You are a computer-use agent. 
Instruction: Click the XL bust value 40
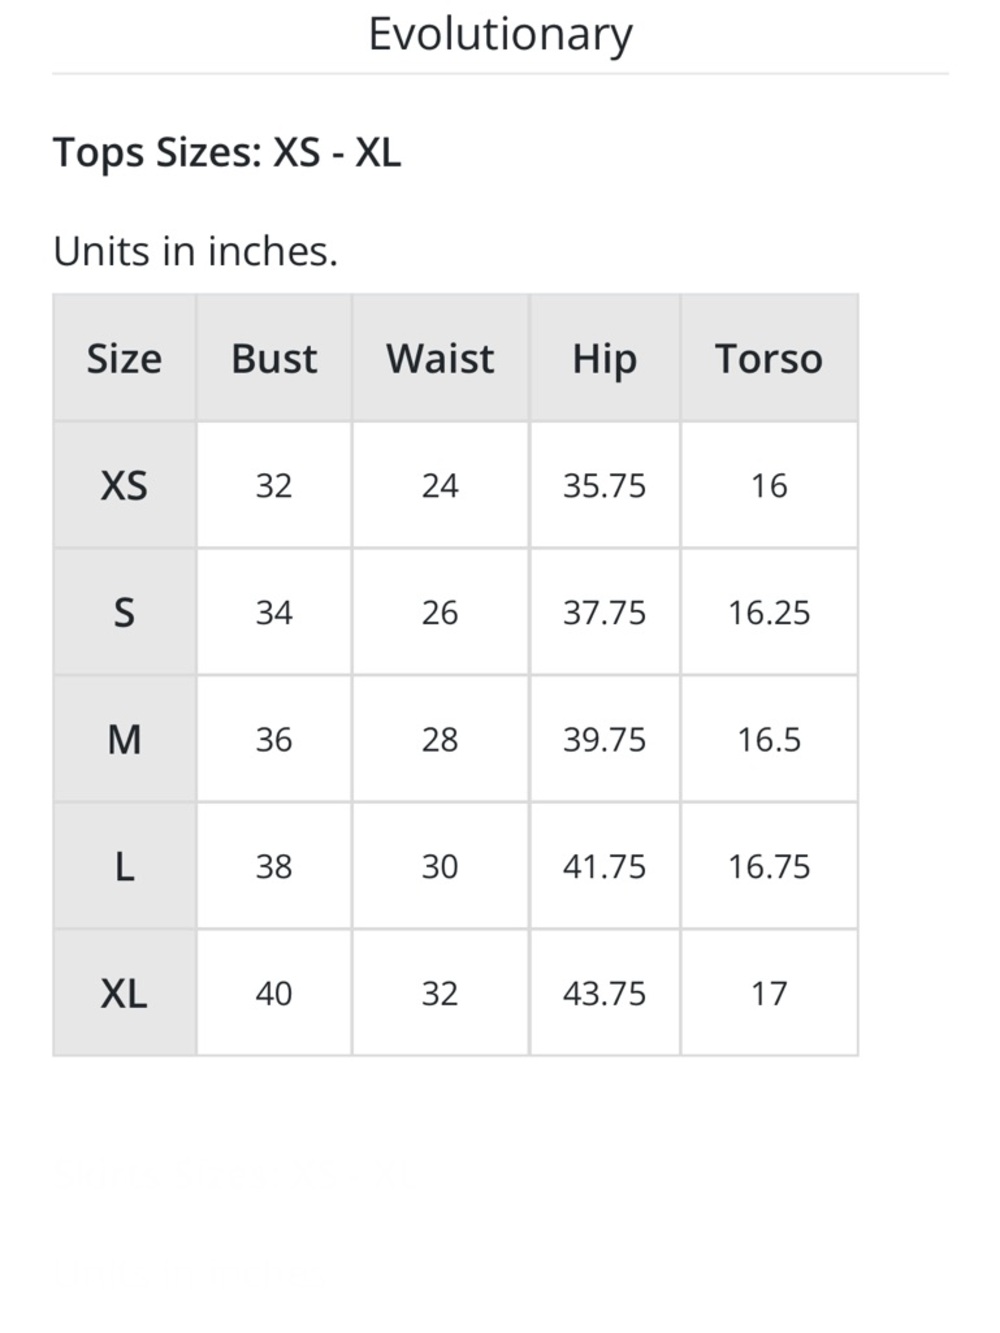click(274, 994)
